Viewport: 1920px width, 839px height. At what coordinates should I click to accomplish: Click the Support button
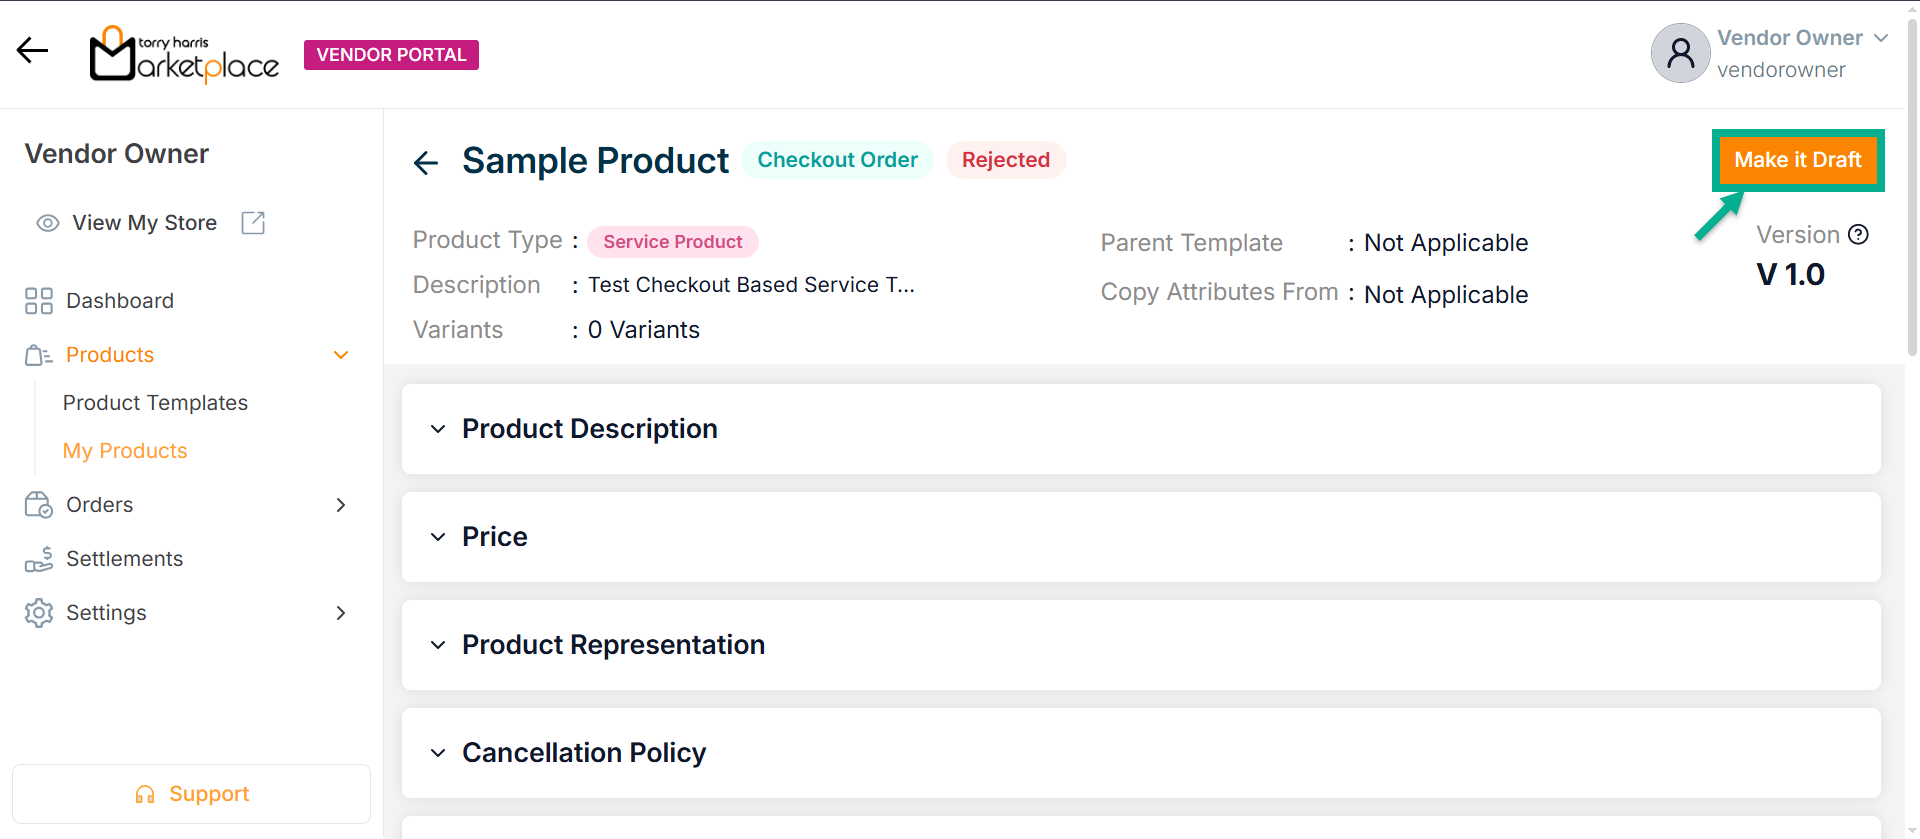[191, 794]
